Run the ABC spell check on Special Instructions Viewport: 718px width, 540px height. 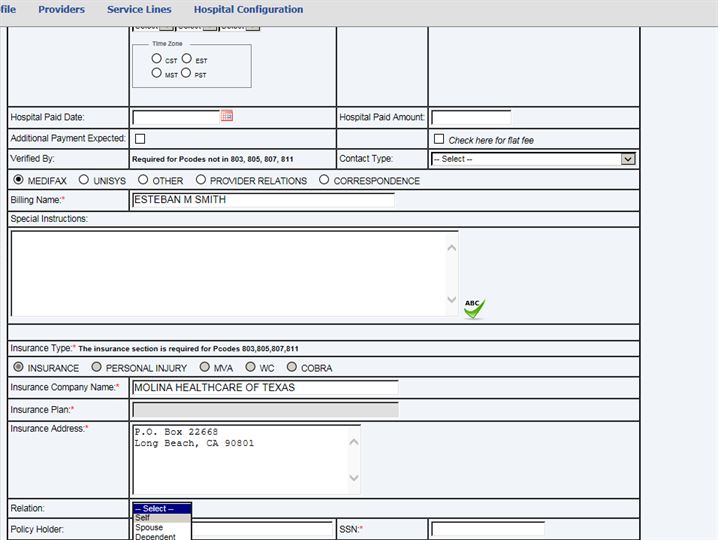[x=474, y=308]
